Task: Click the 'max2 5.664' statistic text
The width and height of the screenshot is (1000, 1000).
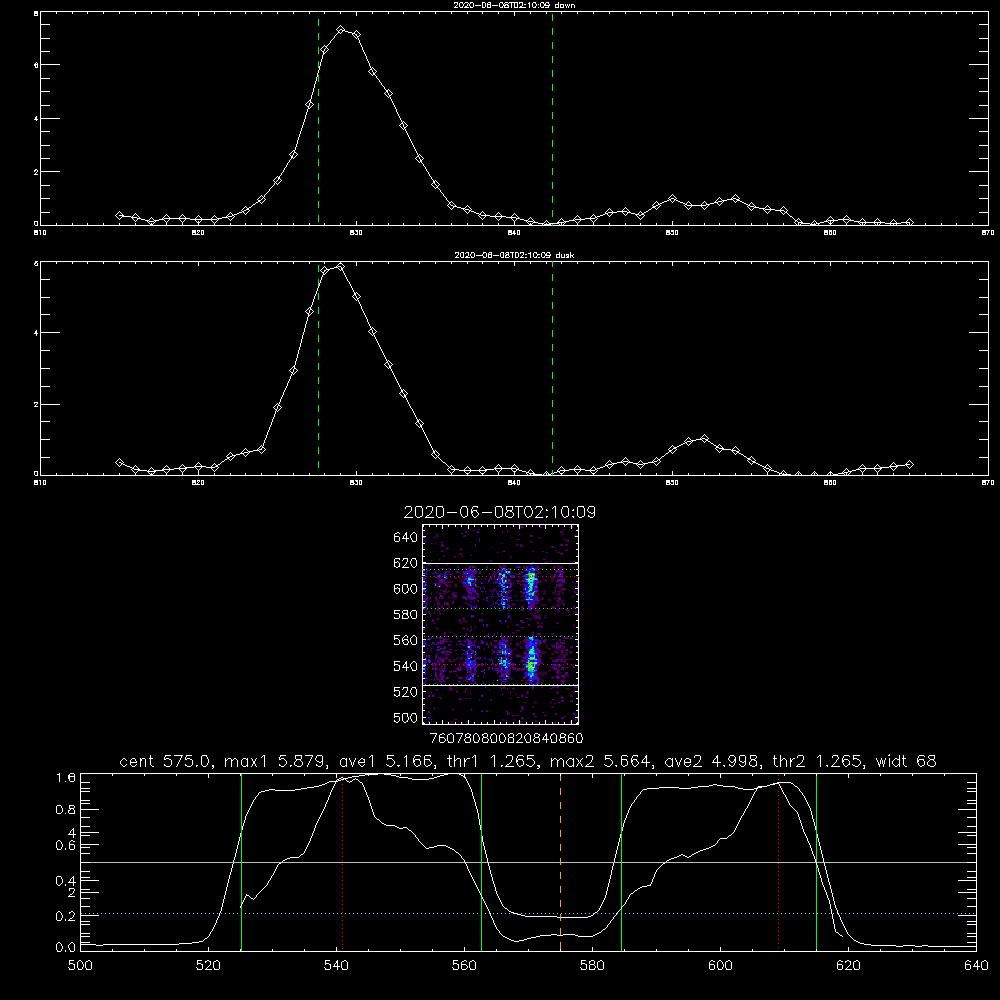Action: tap(598, 761)
